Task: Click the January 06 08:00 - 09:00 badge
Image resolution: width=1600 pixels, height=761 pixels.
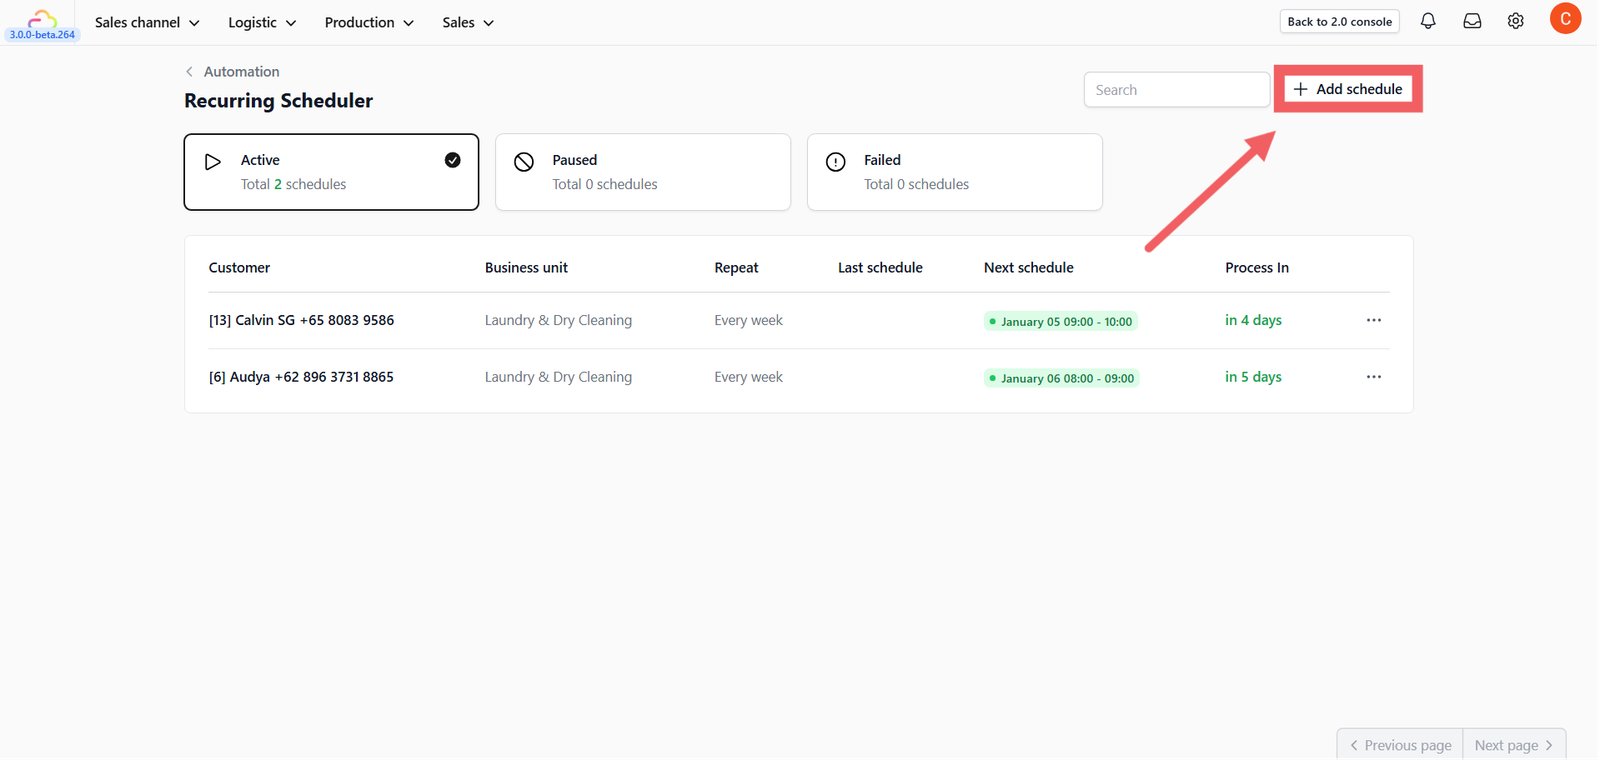Action: click(x=1062, y=378)
